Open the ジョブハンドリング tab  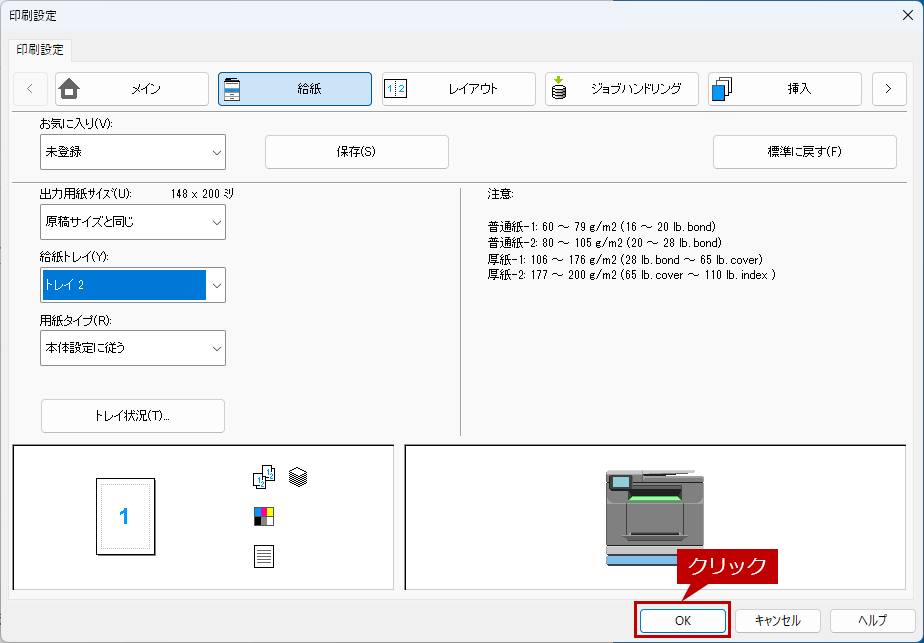point(621,89)
